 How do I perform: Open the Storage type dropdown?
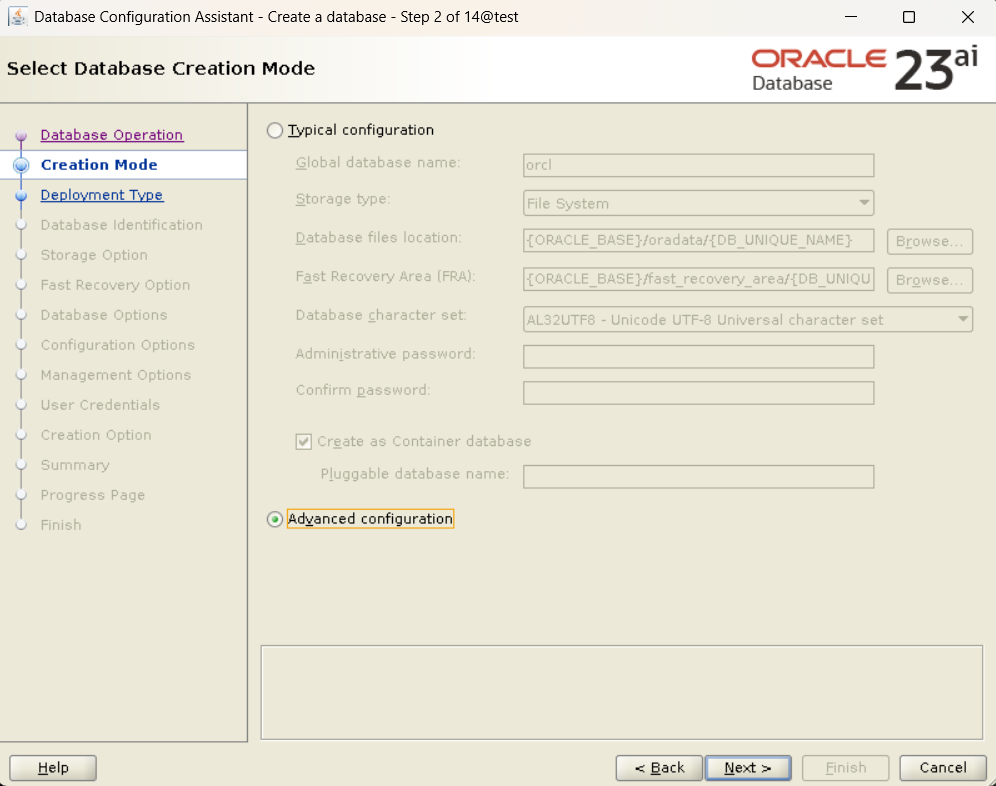click(698, 203)
